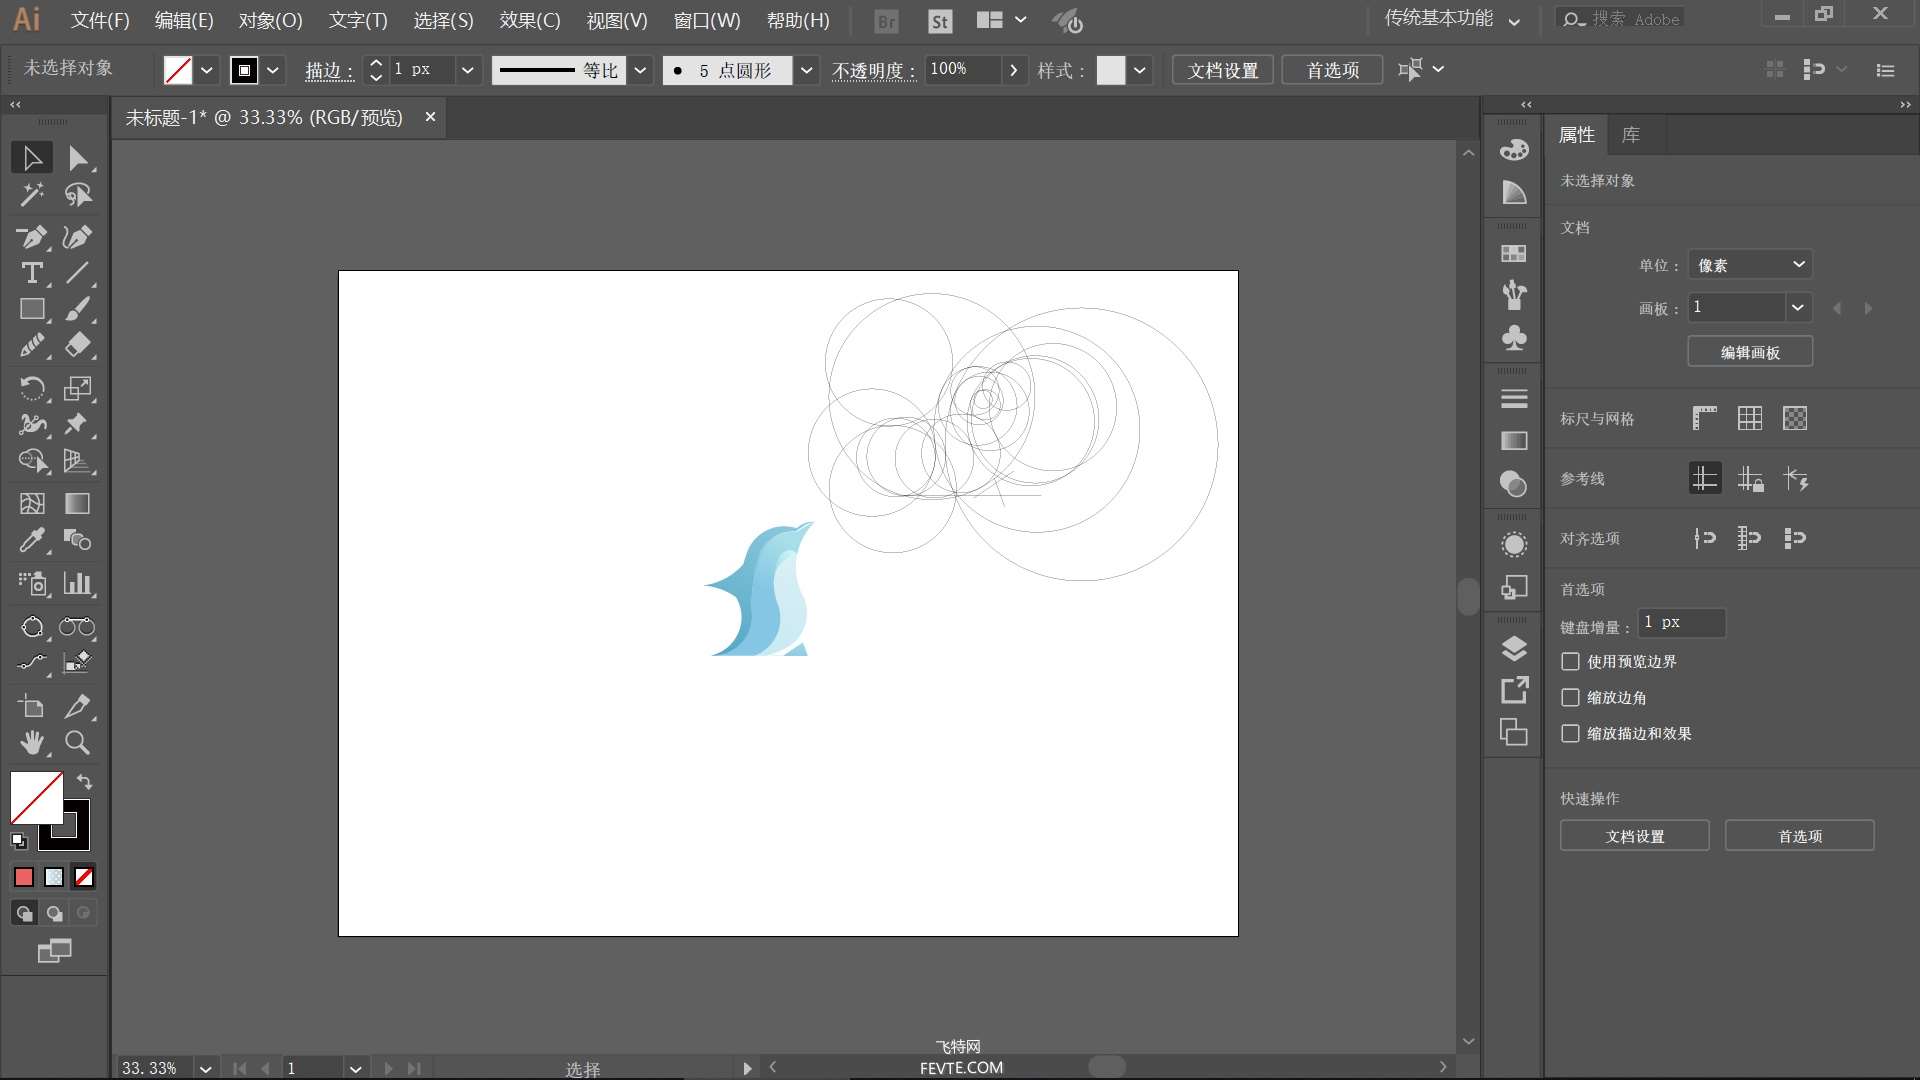Open the 效果(C) menu
This screenshot has height=1080, width=1920.
tap(530, 20)
